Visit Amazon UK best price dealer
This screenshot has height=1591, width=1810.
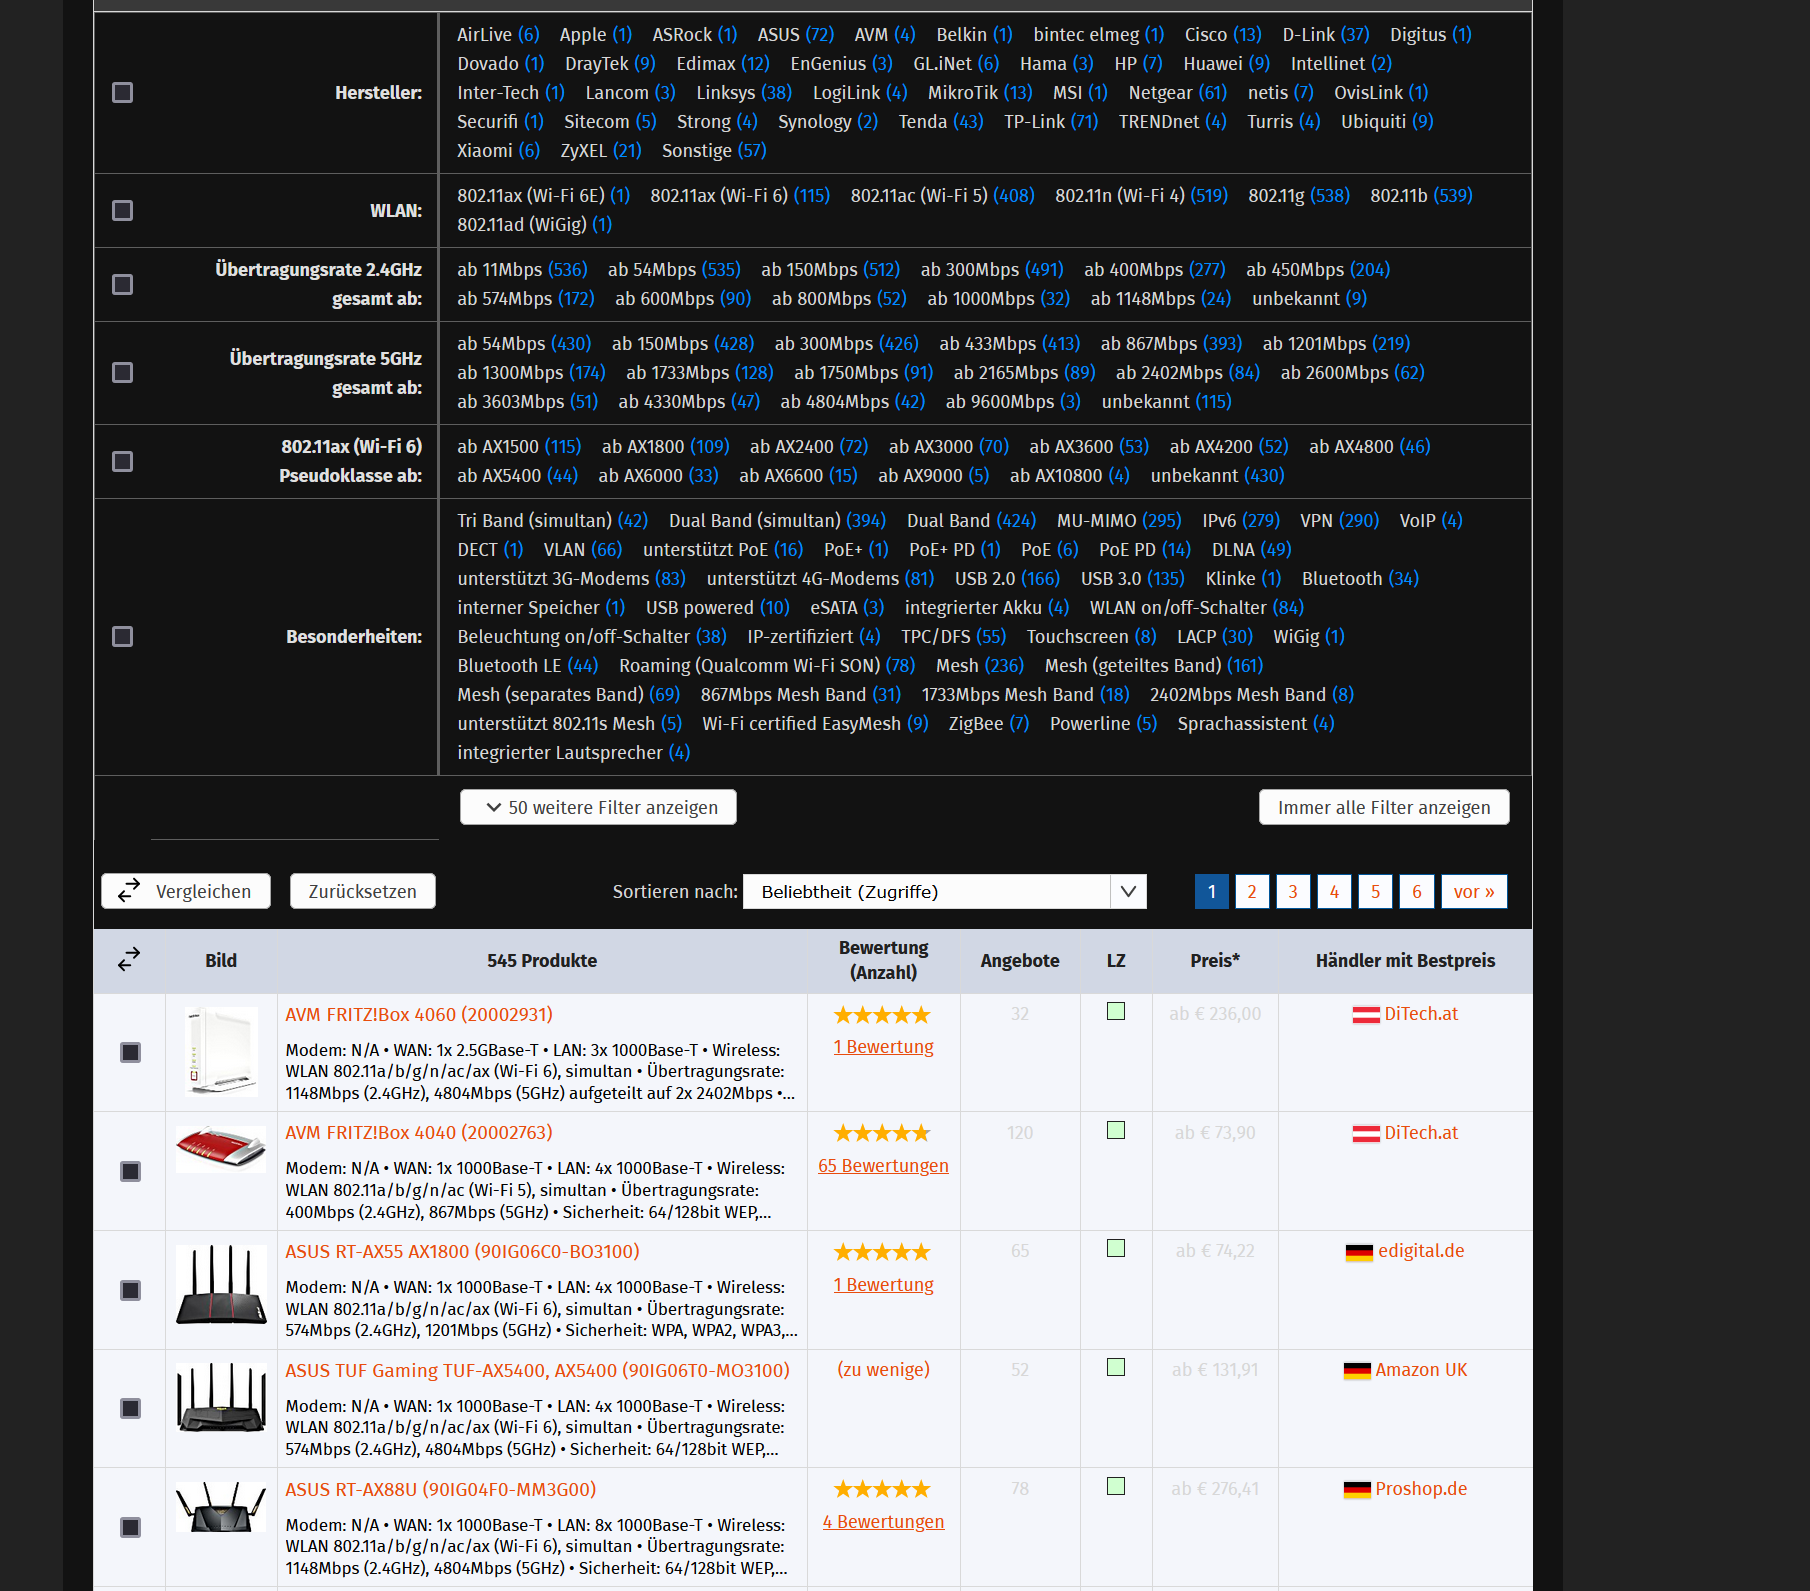[1421, 1369]
